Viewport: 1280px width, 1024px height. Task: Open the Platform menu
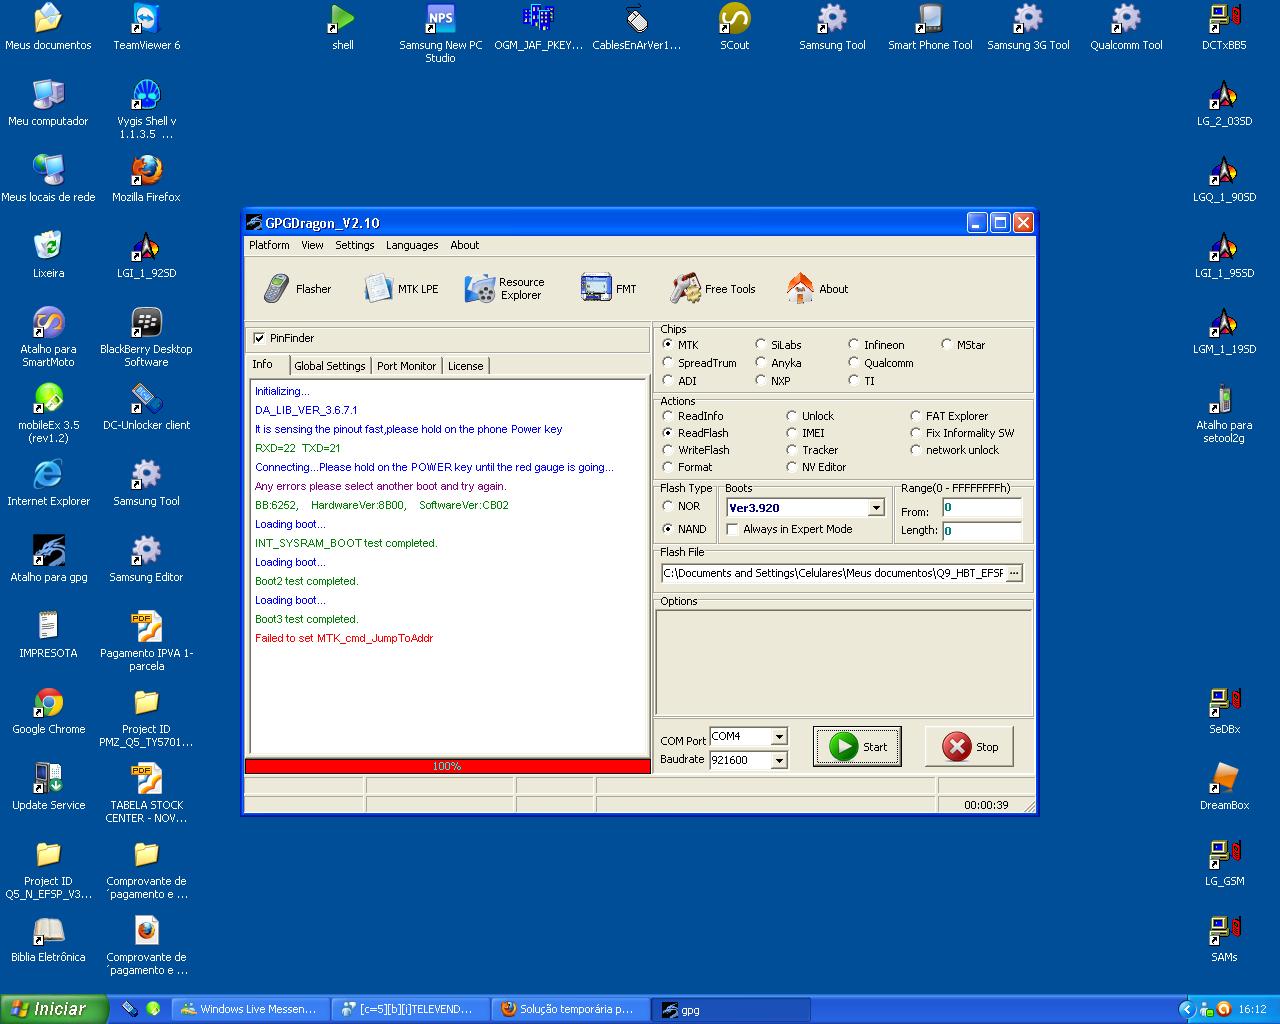point(269,245)
